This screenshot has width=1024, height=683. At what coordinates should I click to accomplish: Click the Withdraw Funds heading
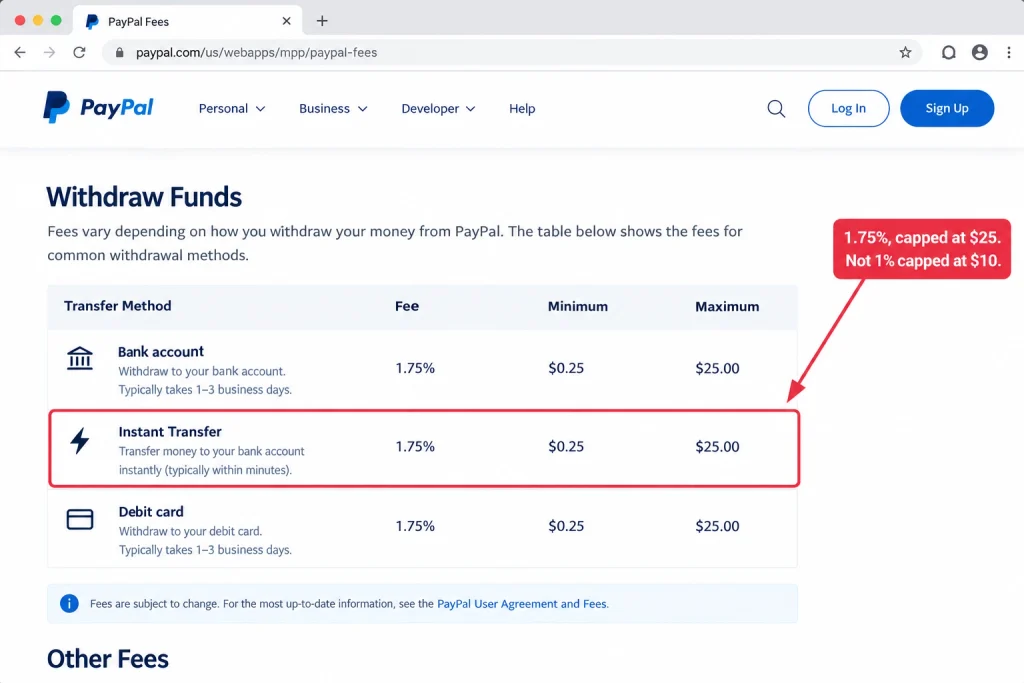point(144,197)
